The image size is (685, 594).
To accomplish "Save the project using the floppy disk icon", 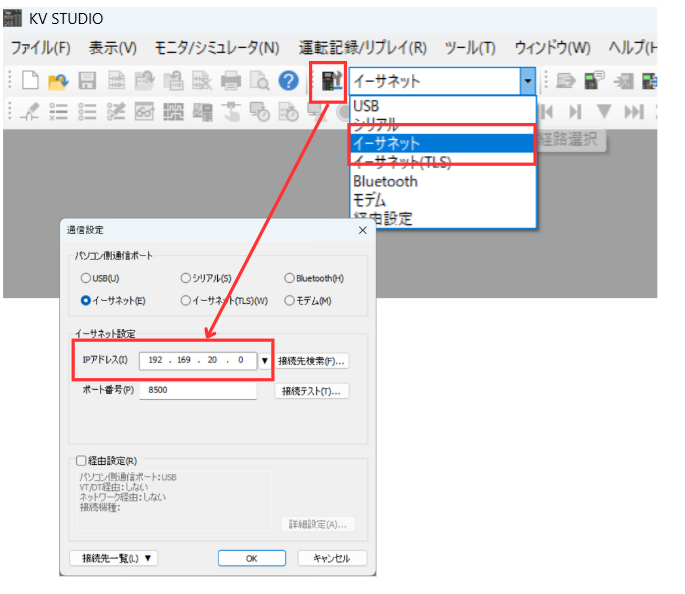I will 87,81.
